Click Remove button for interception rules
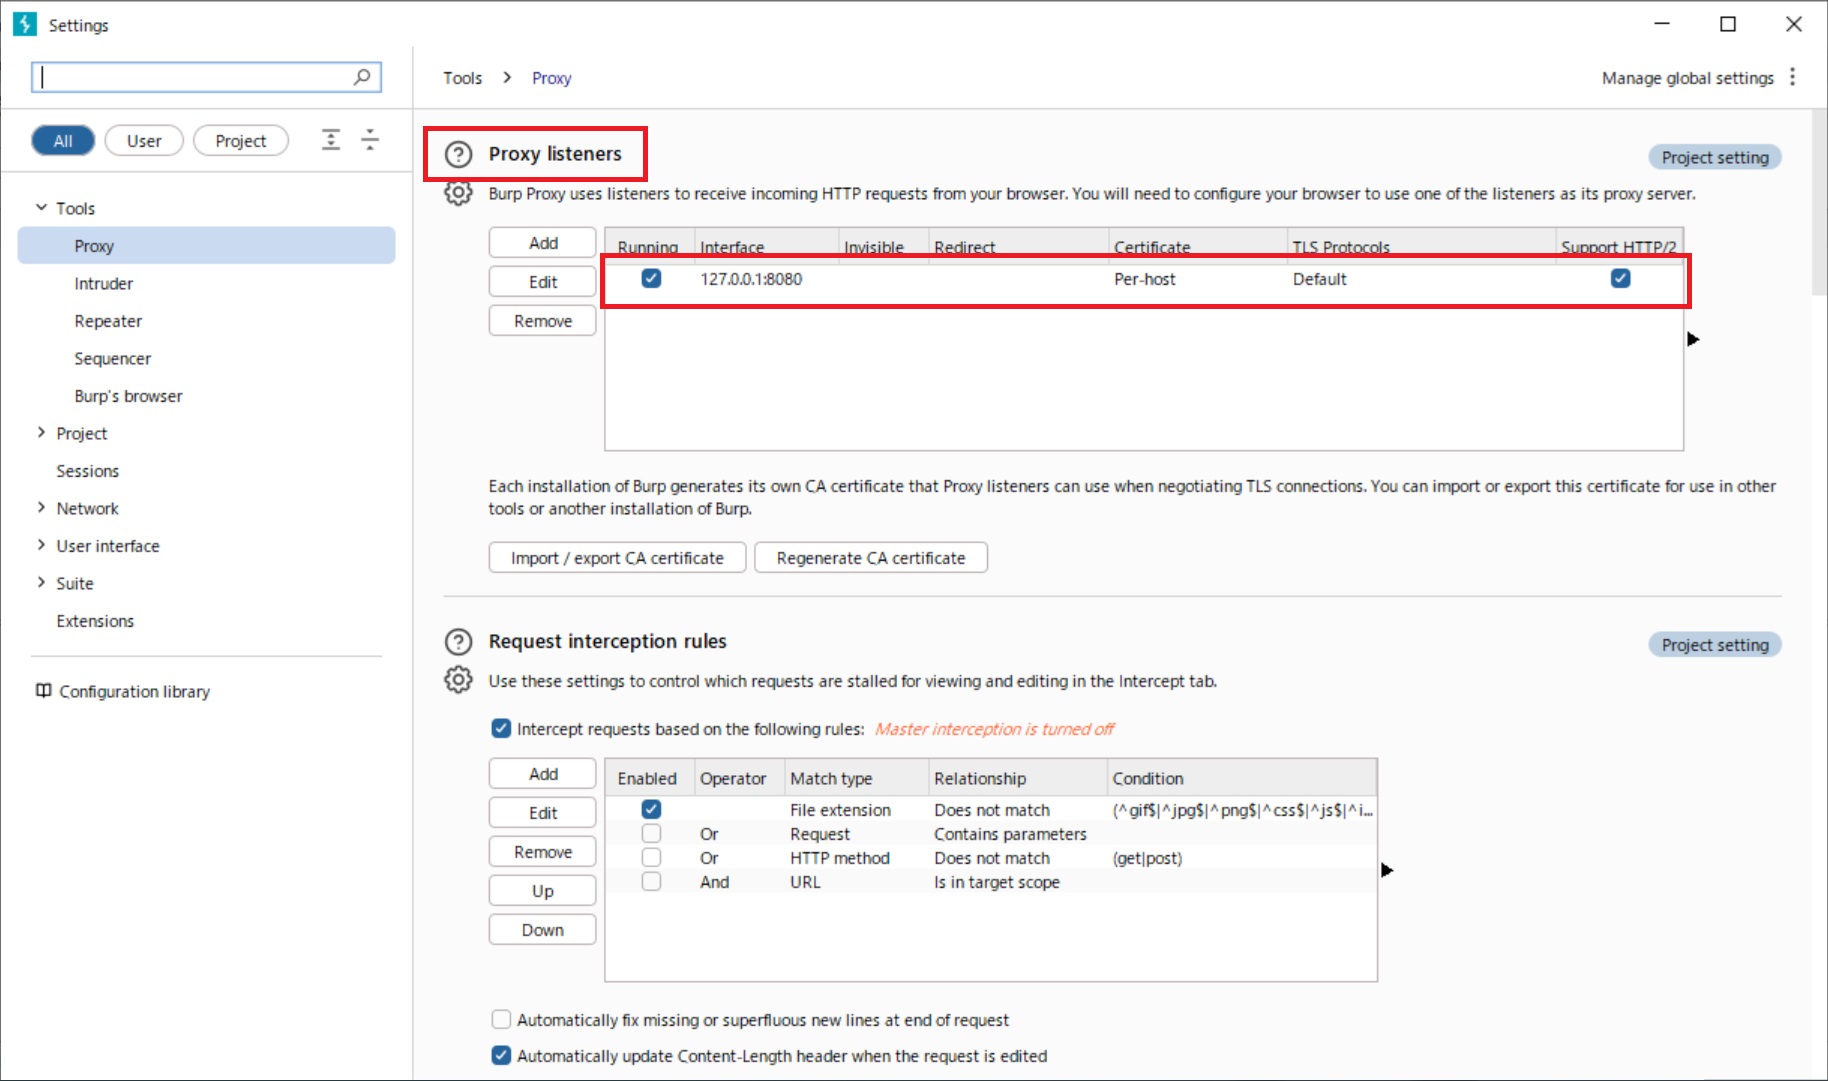 point(543,852)
